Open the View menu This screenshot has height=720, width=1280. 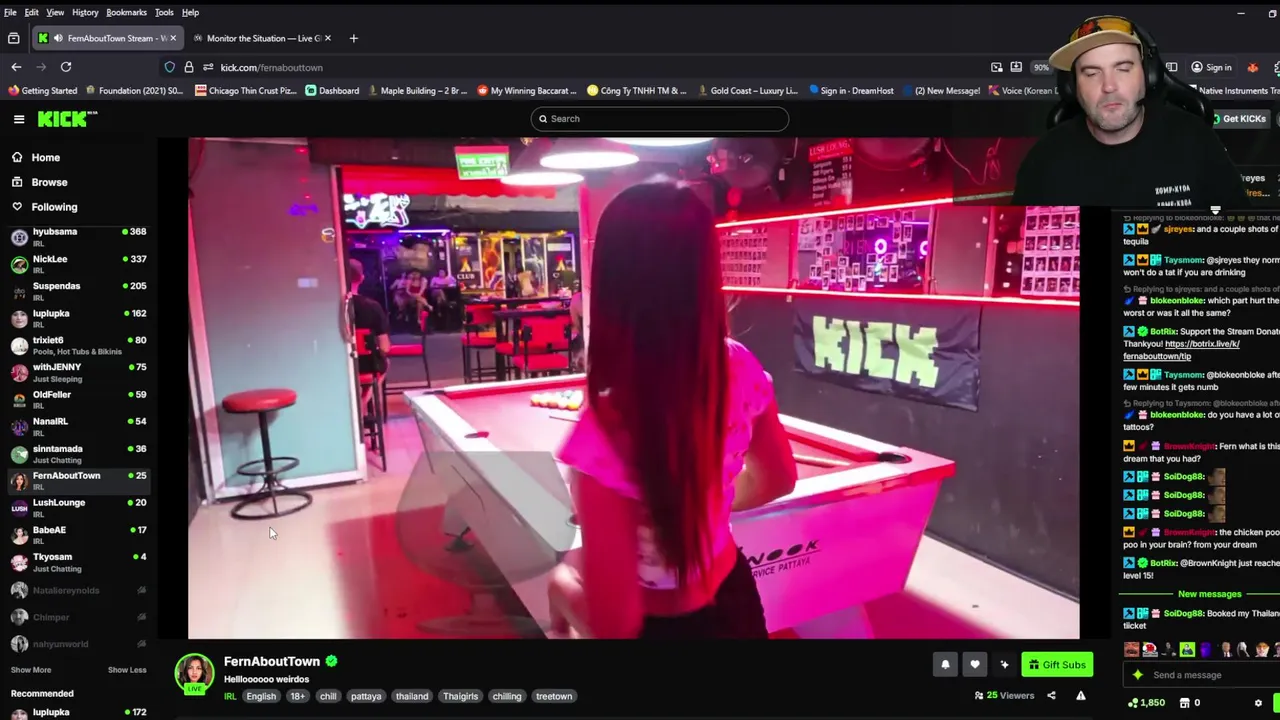click(x=55, y=12)
